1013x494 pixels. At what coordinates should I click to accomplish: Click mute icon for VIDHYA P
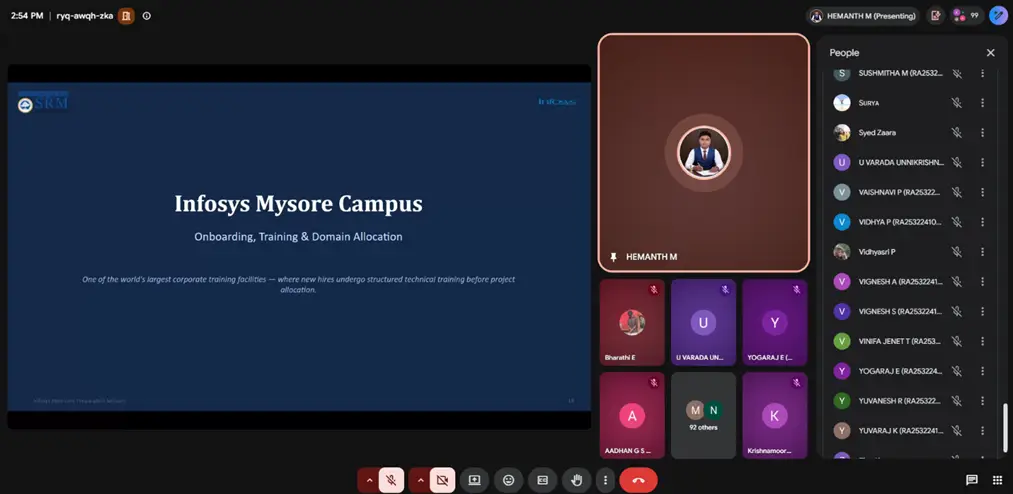[957, 222]
